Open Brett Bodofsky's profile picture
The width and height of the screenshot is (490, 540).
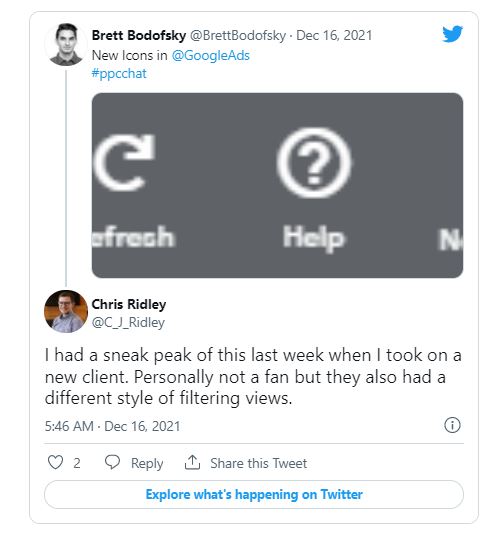(x=66, y=44)
